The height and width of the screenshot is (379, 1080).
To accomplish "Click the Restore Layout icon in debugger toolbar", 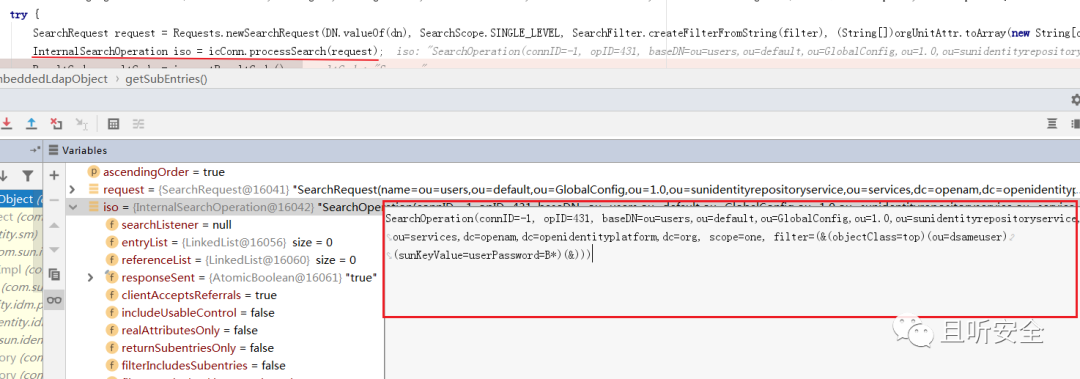I will tap(1052, 123).
